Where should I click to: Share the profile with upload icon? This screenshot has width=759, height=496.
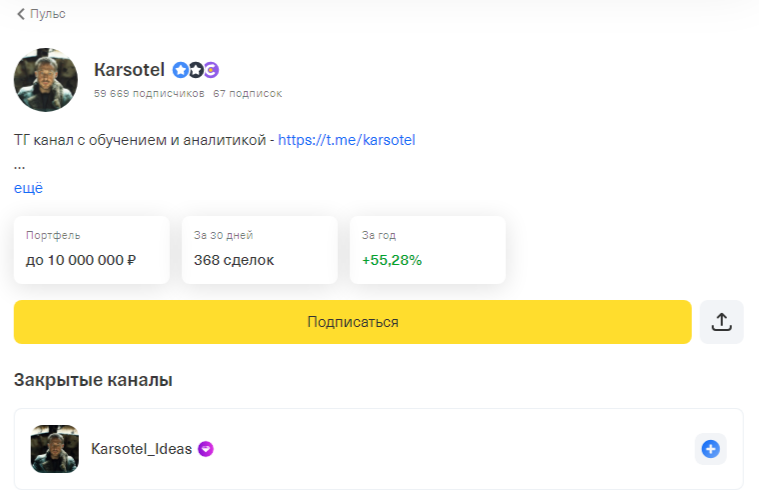coord(721,322)
